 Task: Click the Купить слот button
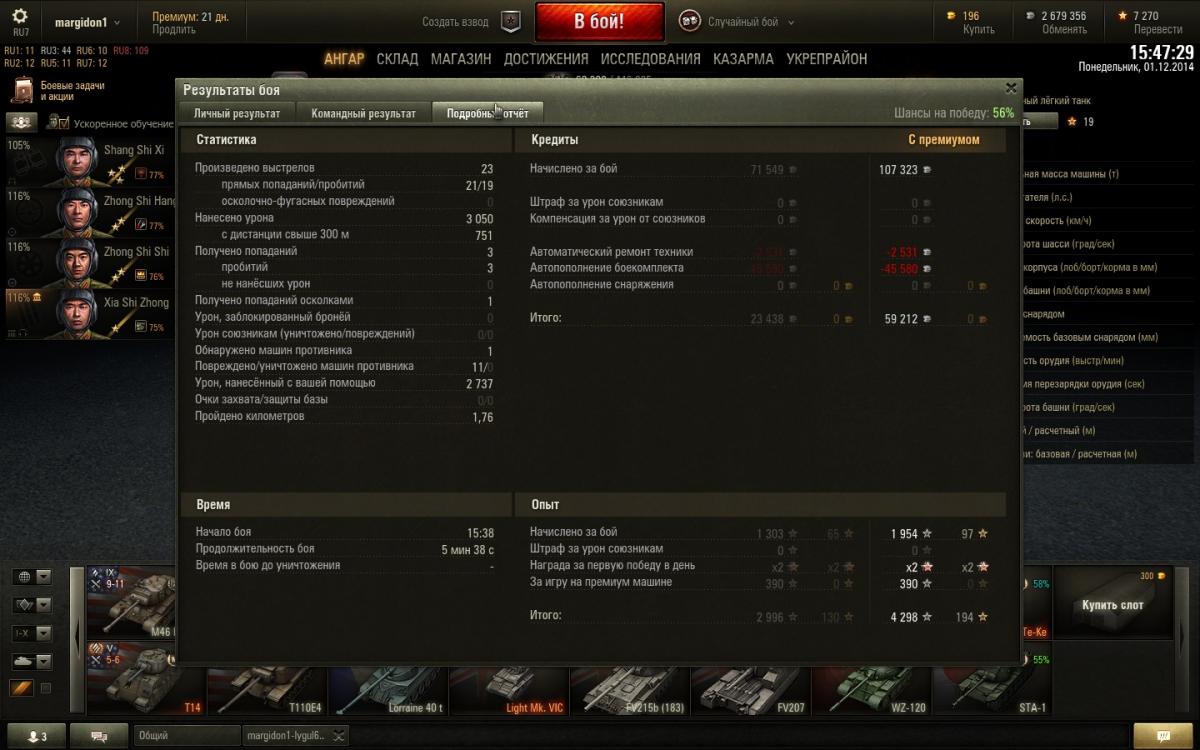coord(1112,604)
